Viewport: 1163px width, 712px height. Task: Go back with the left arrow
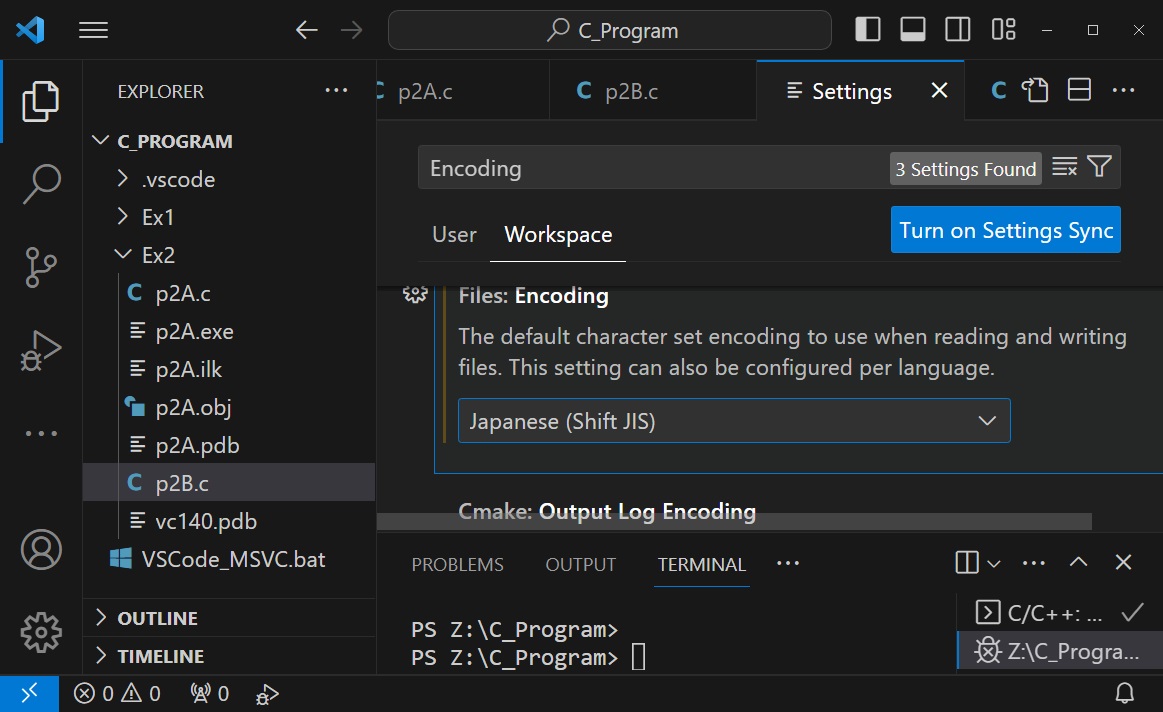pos(306,30)
